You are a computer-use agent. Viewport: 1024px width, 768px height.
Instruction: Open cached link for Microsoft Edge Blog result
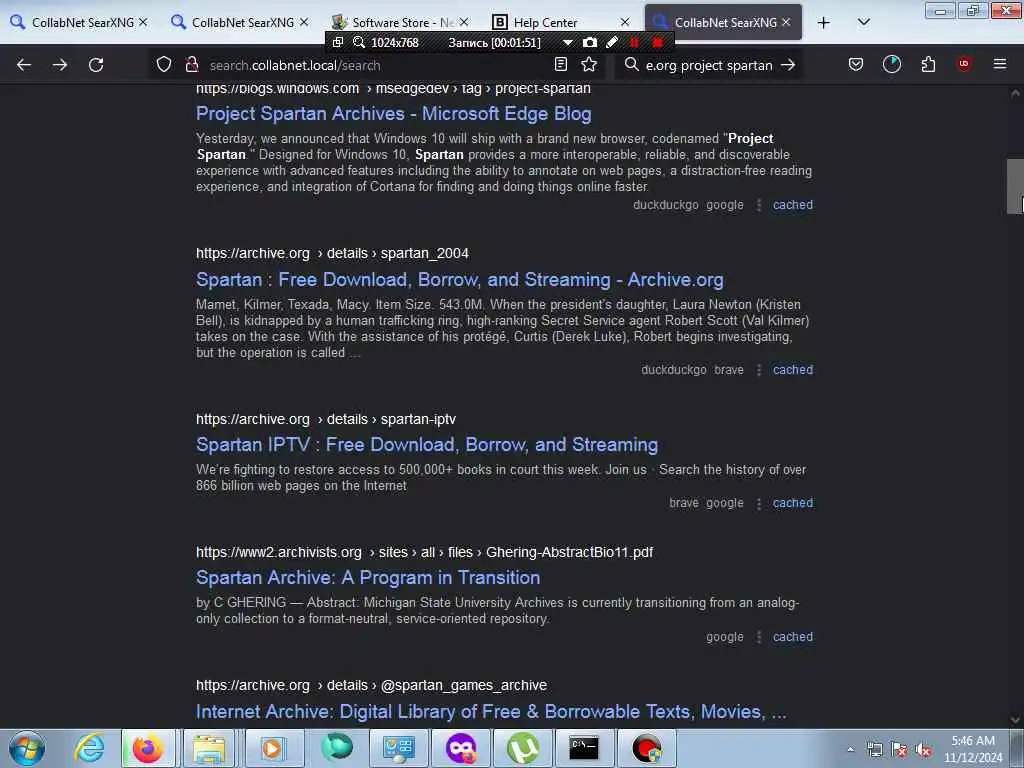[x=793, y=204]
